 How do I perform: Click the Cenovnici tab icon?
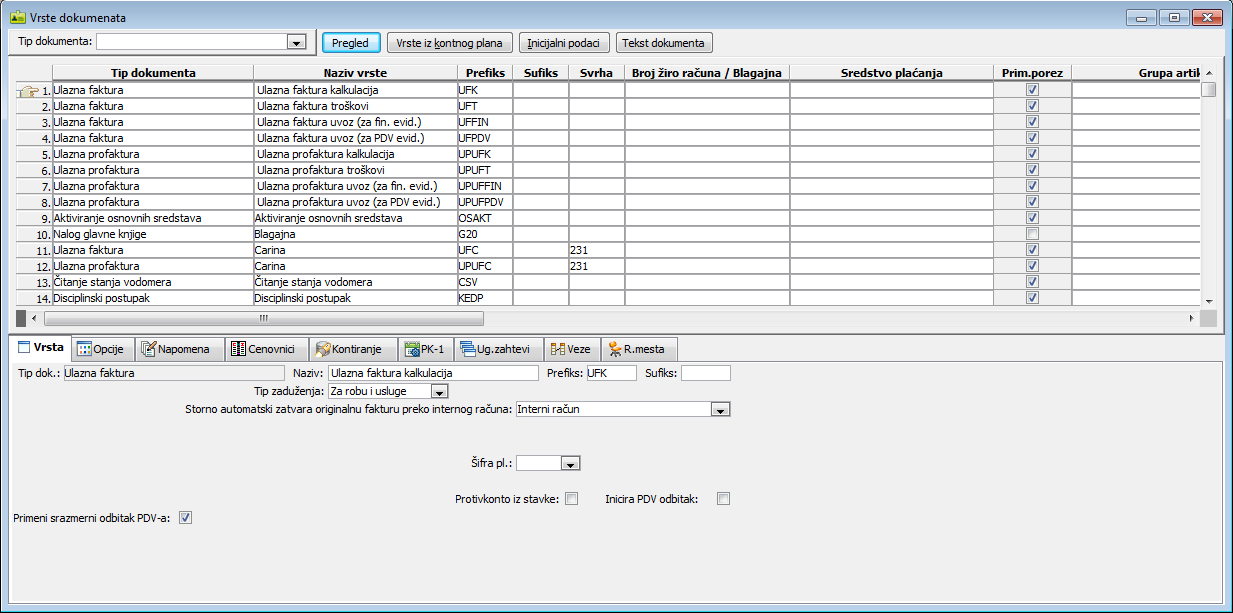(x=238, y=349)
